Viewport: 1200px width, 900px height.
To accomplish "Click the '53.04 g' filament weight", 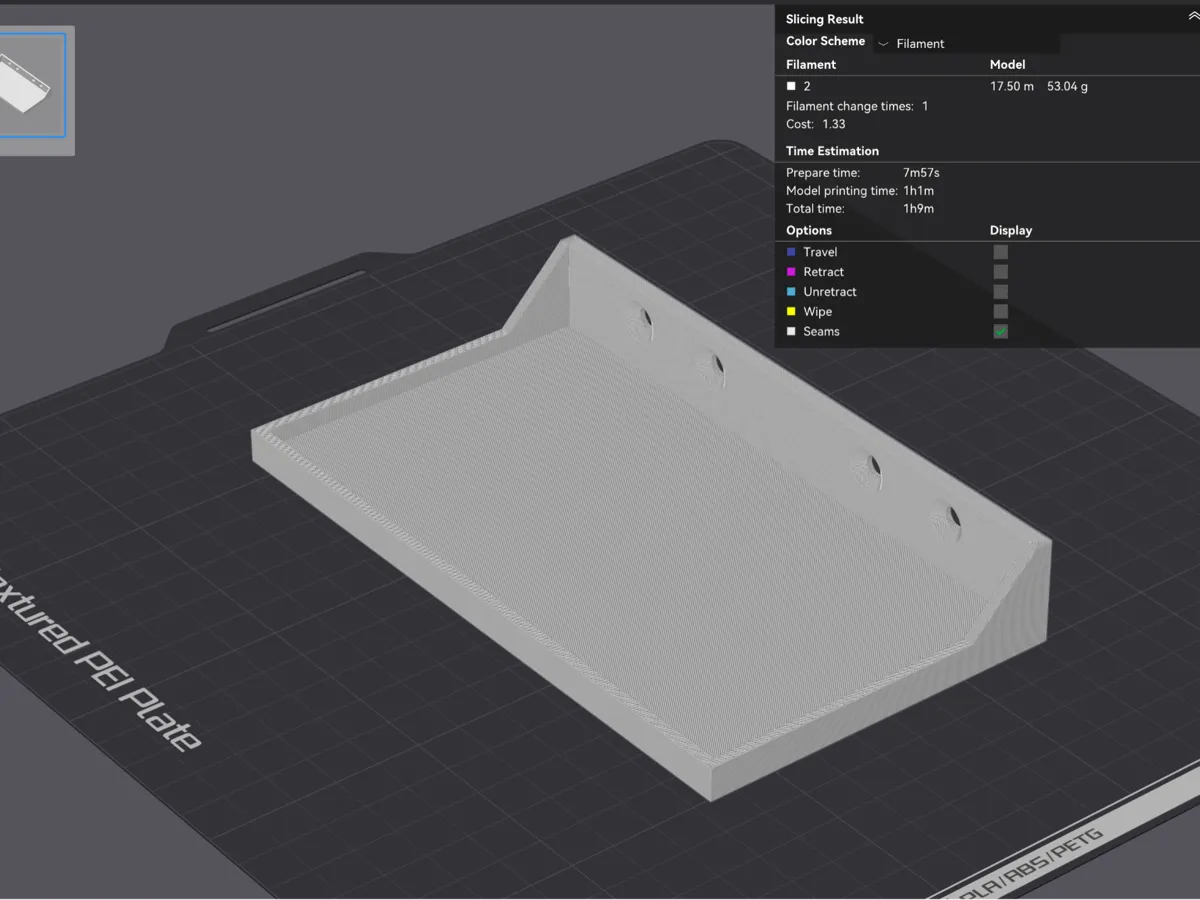I will pos(1067,87).
